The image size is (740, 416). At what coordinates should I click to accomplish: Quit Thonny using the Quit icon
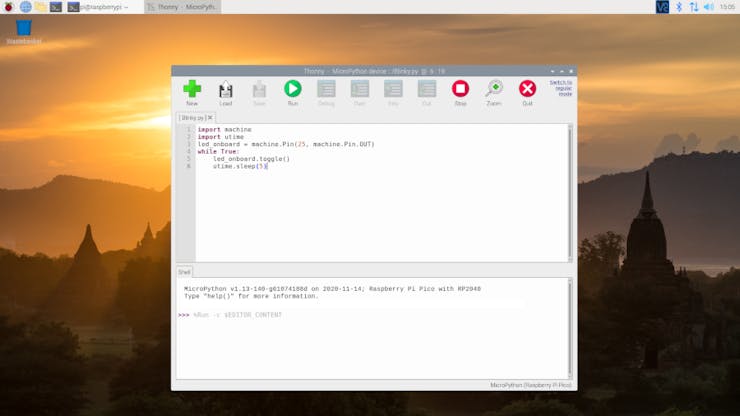527,92
